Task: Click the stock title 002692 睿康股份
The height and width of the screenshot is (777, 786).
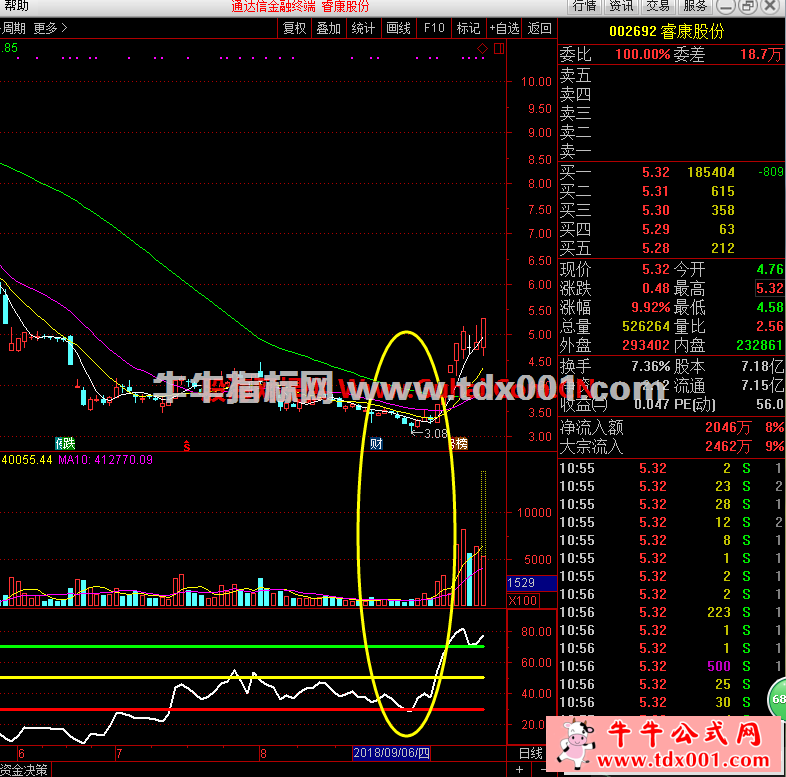Action: coord(667,32)
